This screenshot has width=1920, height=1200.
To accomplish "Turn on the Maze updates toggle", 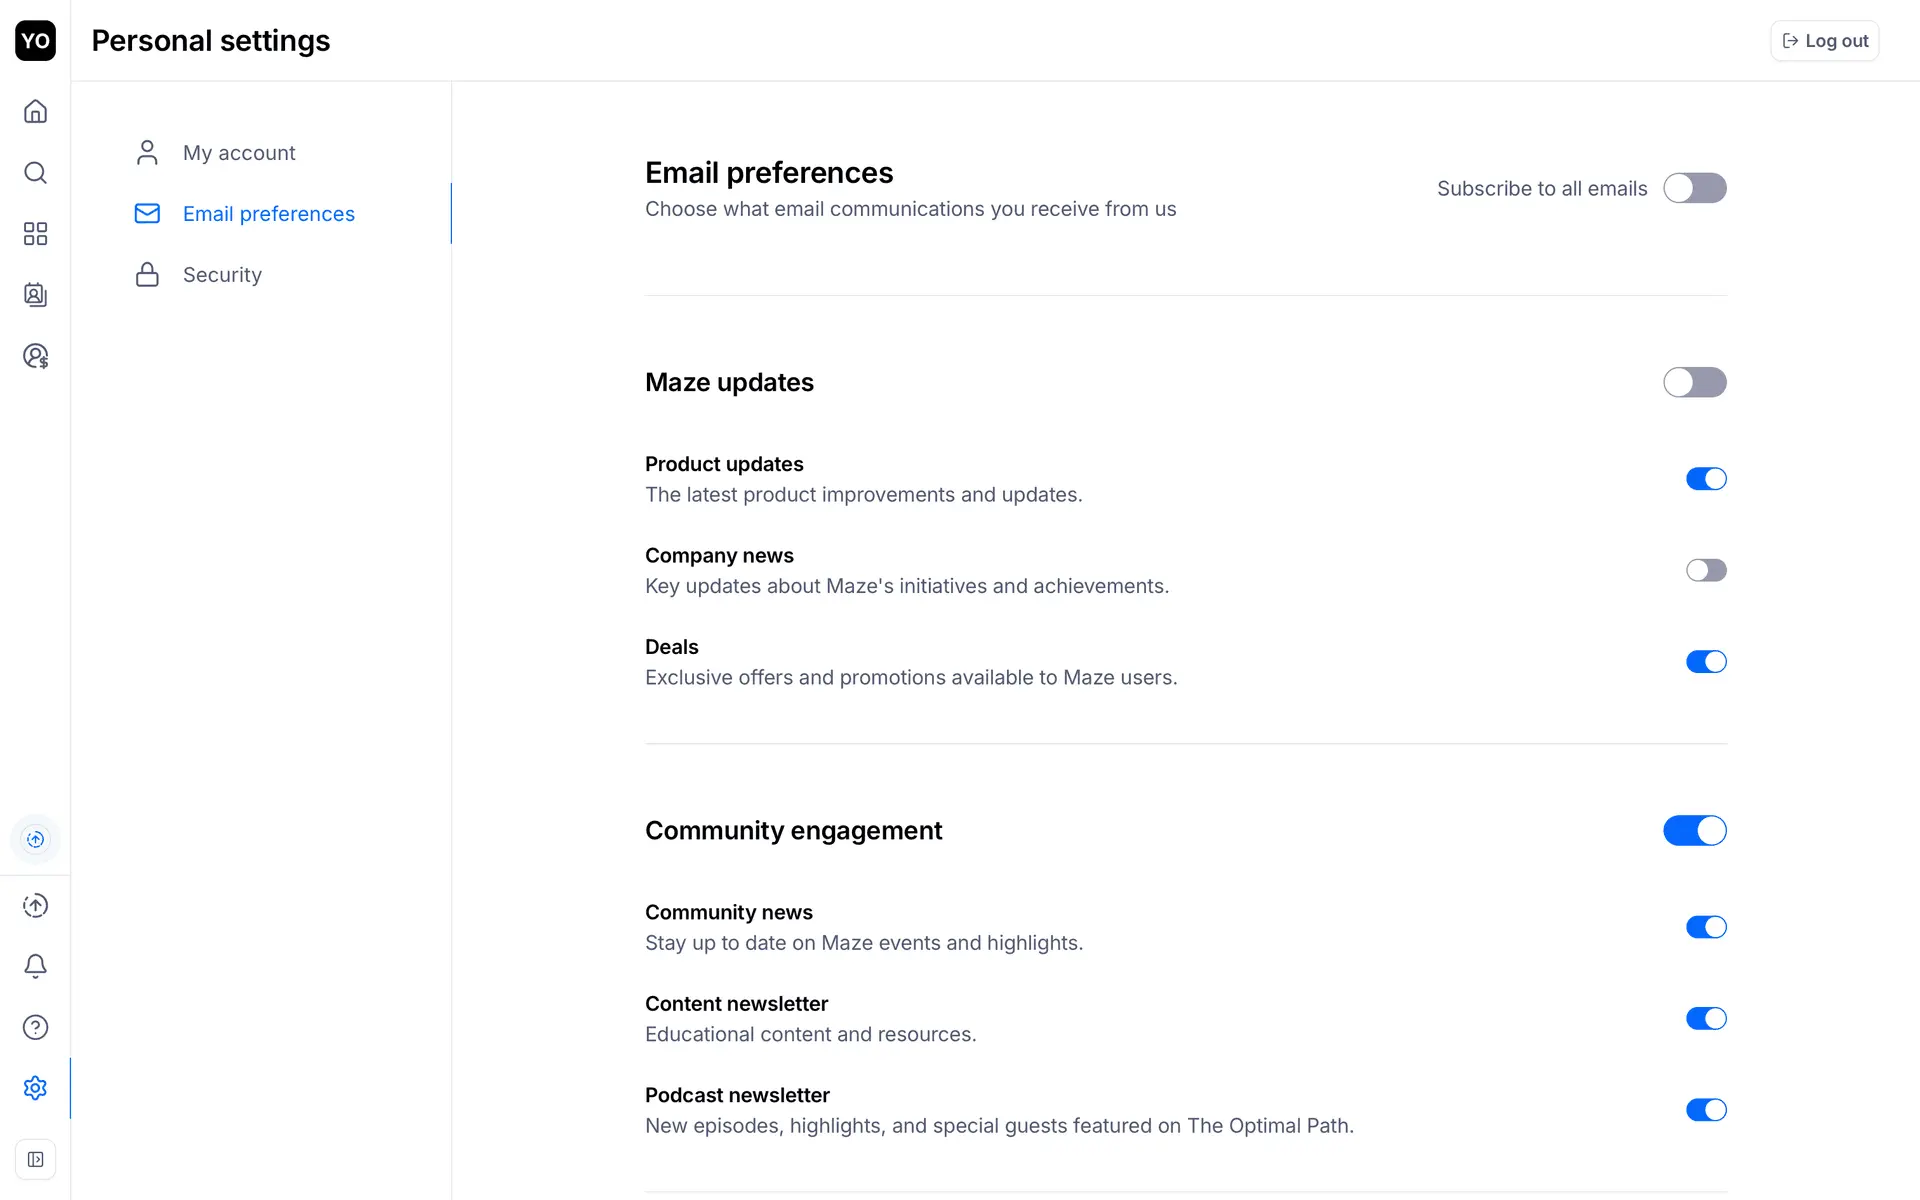I will [x=1694, y=382].
